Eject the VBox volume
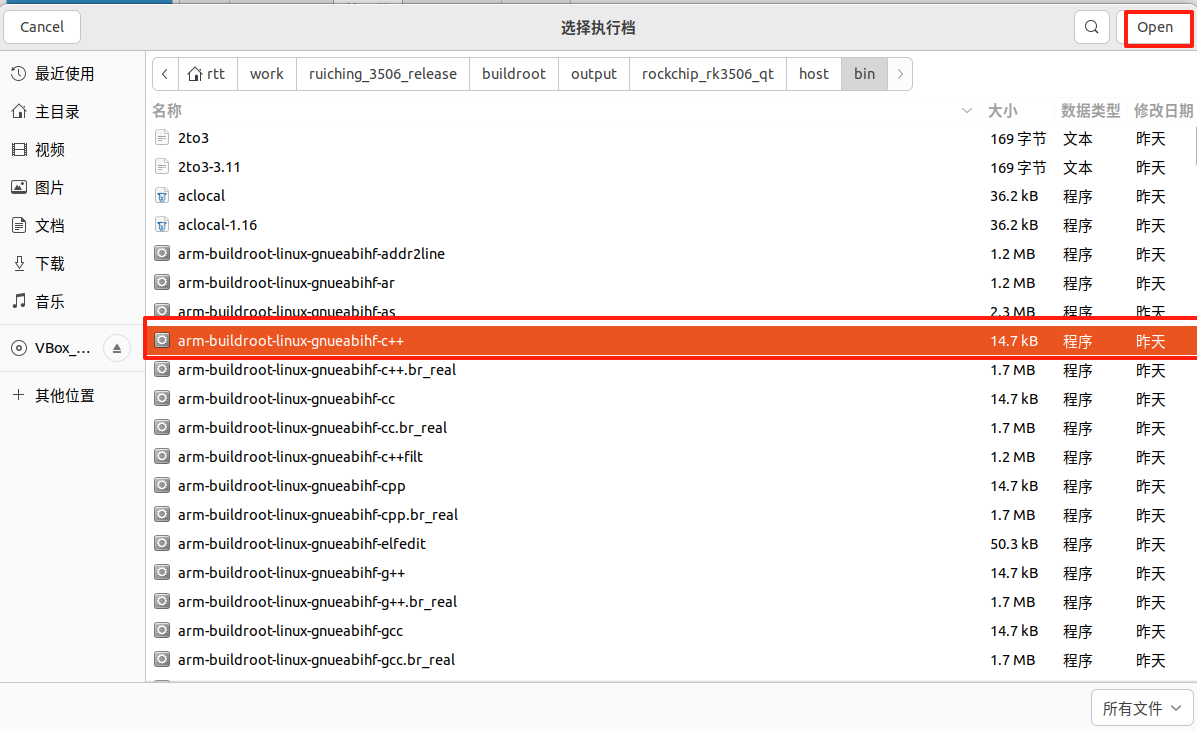1197x731 pixels. [117, 348]
